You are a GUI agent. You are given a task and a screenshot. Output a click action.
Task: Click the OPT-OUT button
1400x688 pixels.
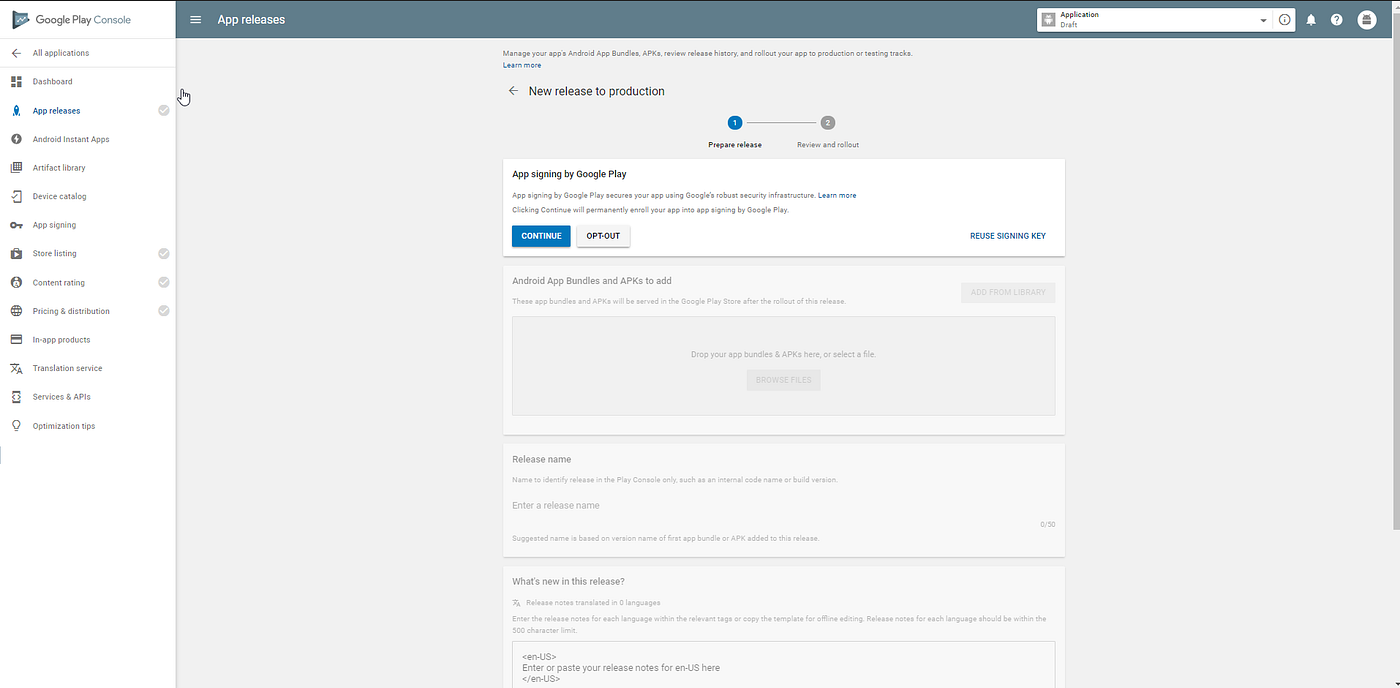coord(603,236)
